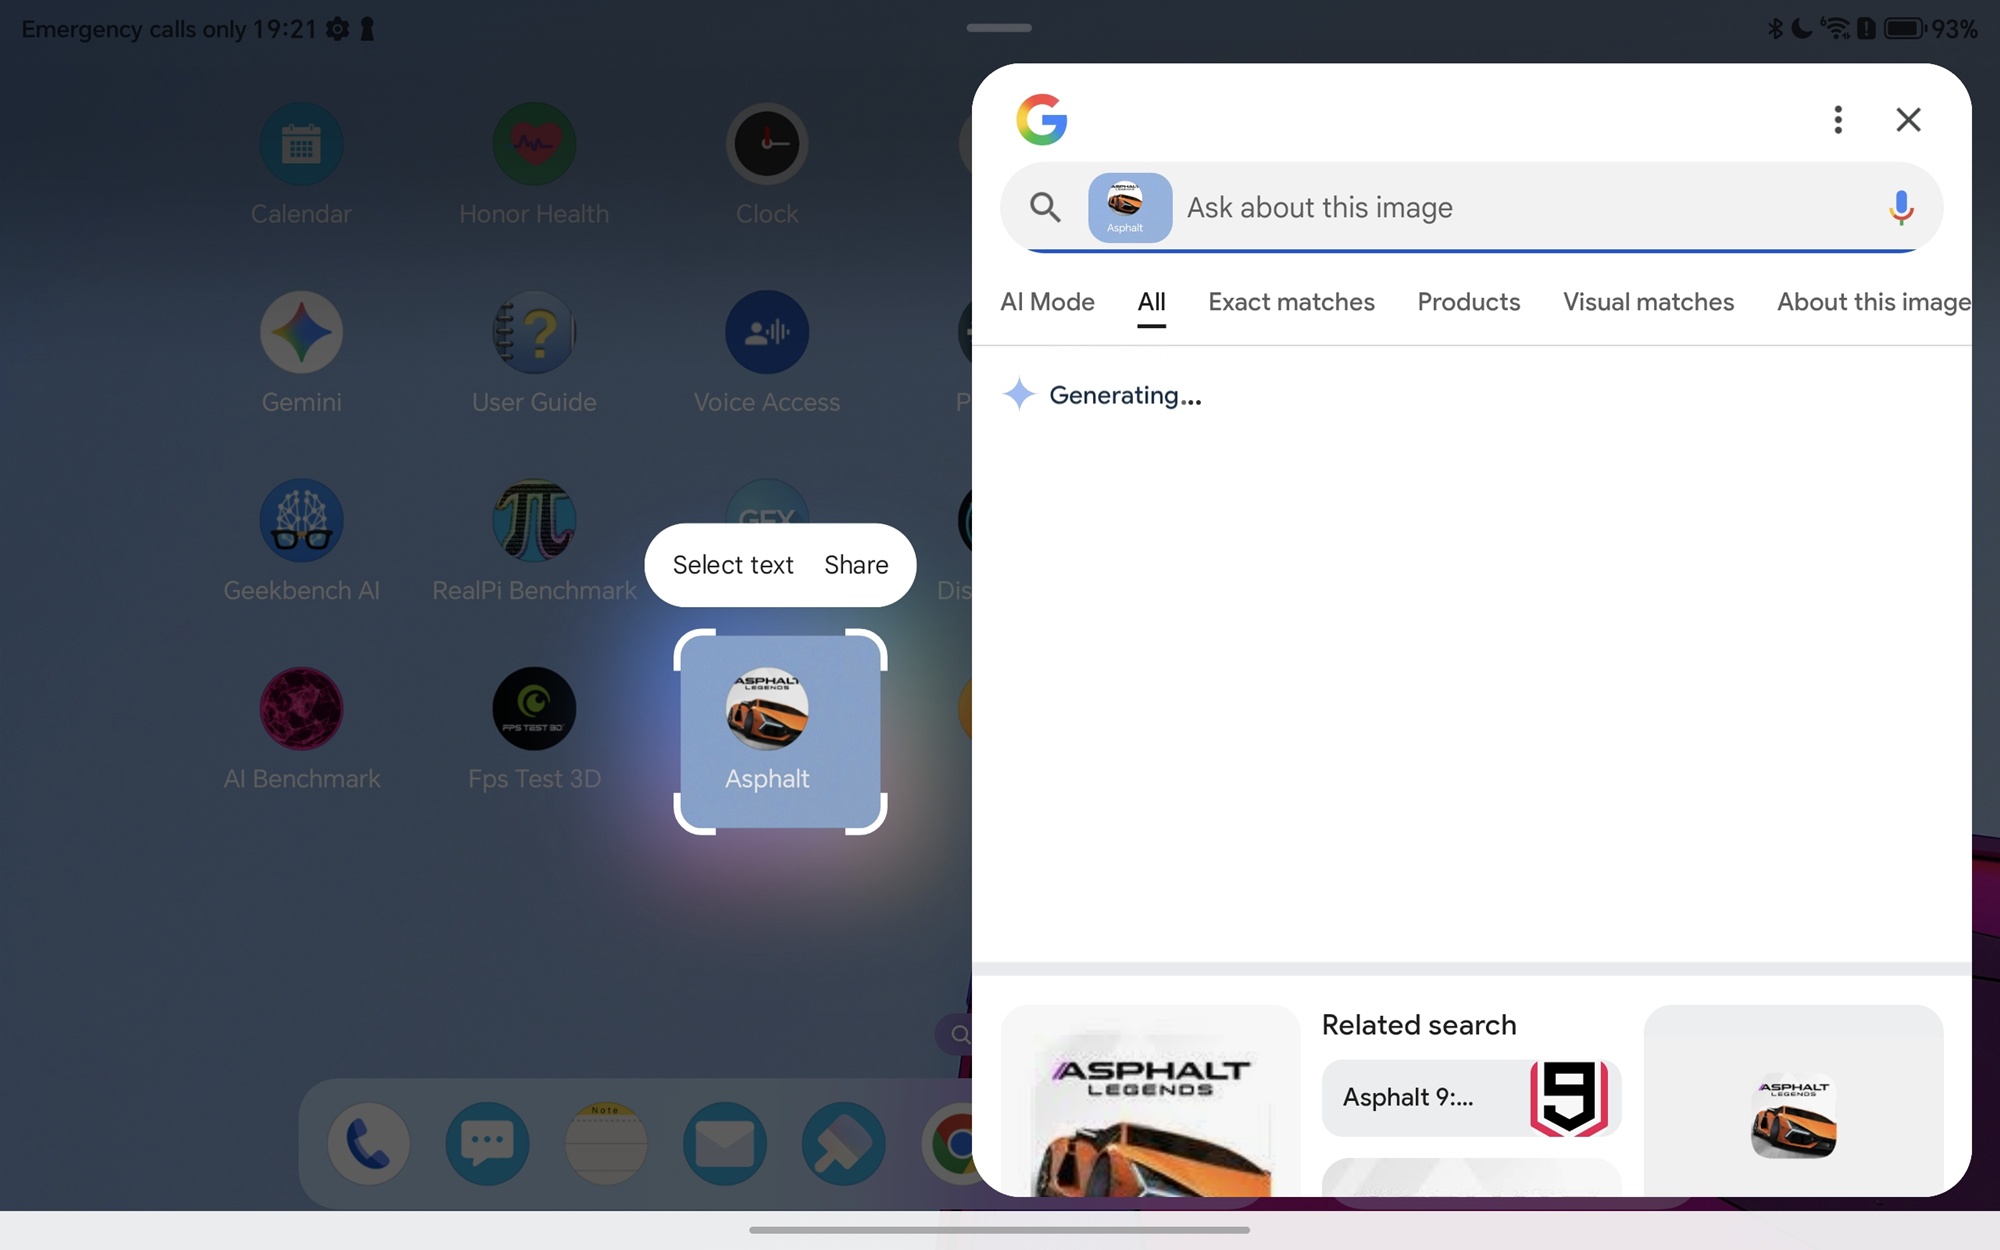Launch Fps Test 3D app
Image resolution: width=2000 pixels, height=1250 pixels.
point(534,709)
